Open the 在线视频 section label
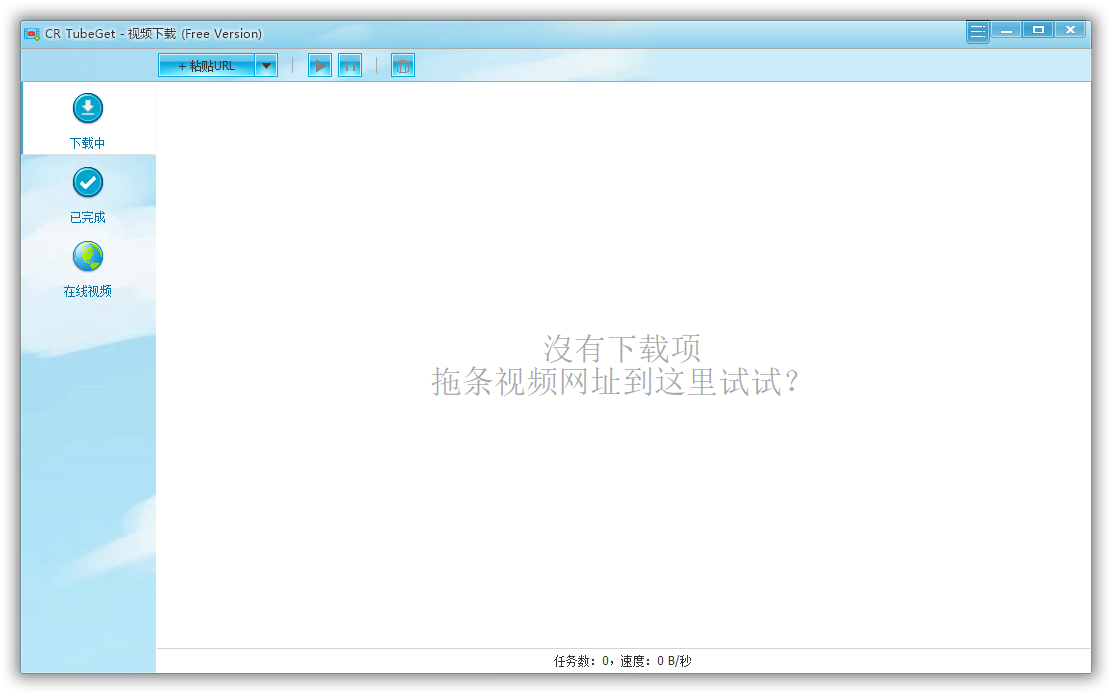 pos(88,291)
